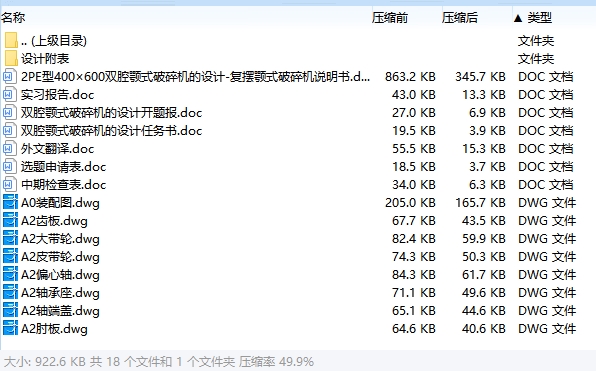Select file name A2大带轮.dwg
Screen dimensions: 596x371
click(x=60, y=239)
